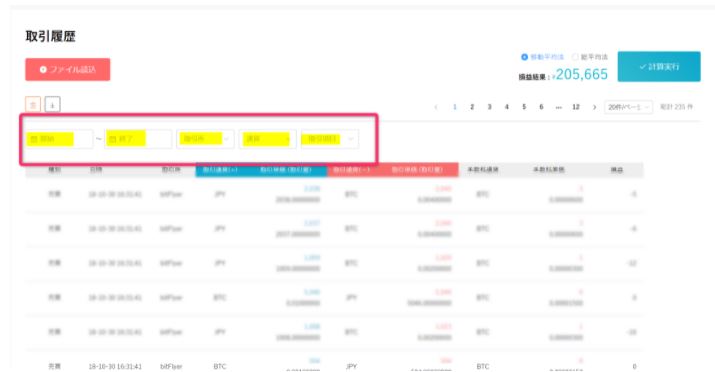Viewport: 715px width, 372px height.
Task: Click the start date (開始) field
Action: tap(59, 139)
